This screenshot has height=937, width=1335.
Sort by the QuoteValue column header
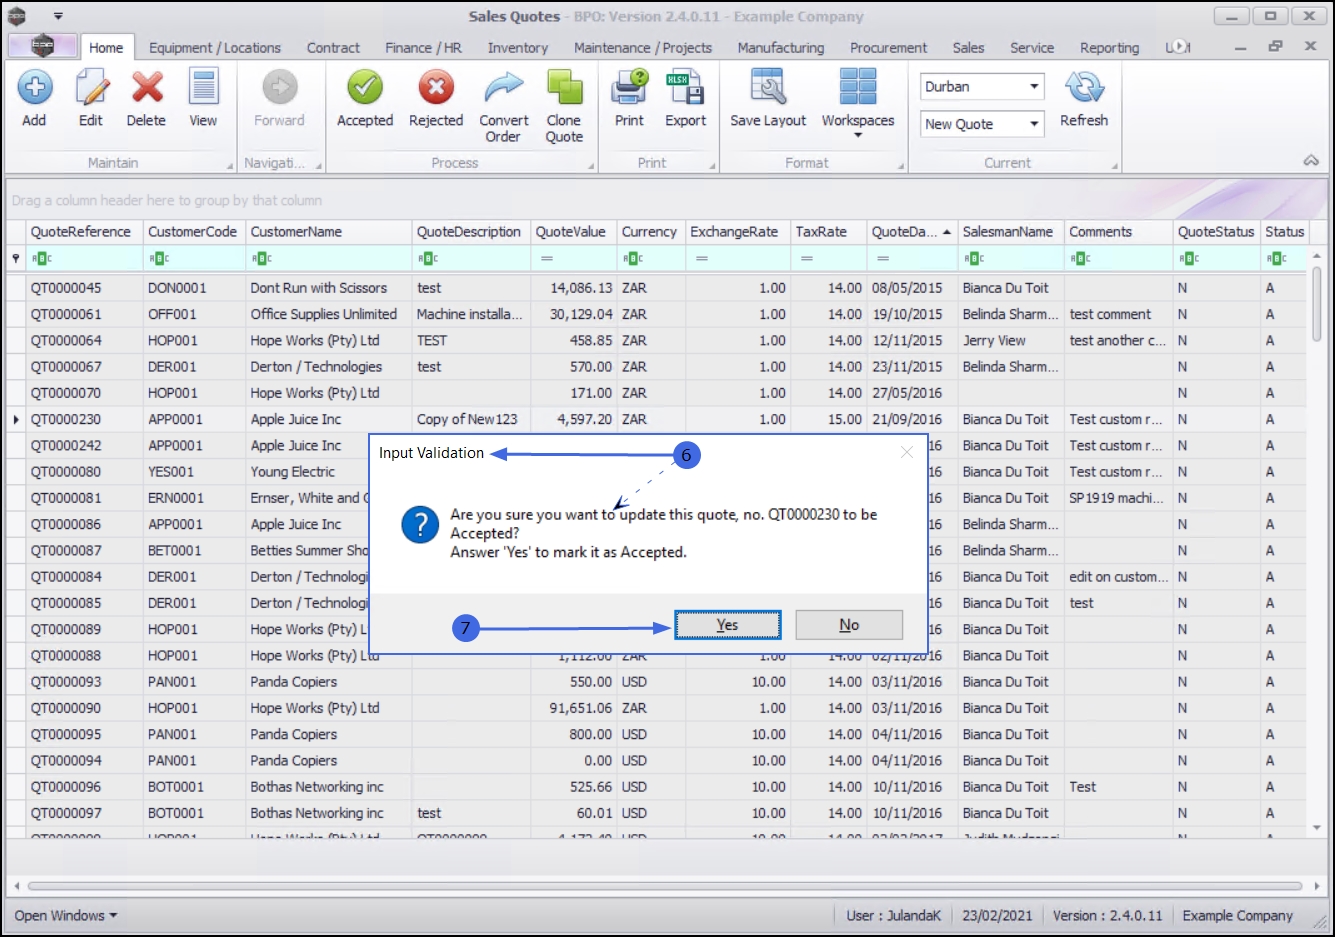(x=571, y=232)
